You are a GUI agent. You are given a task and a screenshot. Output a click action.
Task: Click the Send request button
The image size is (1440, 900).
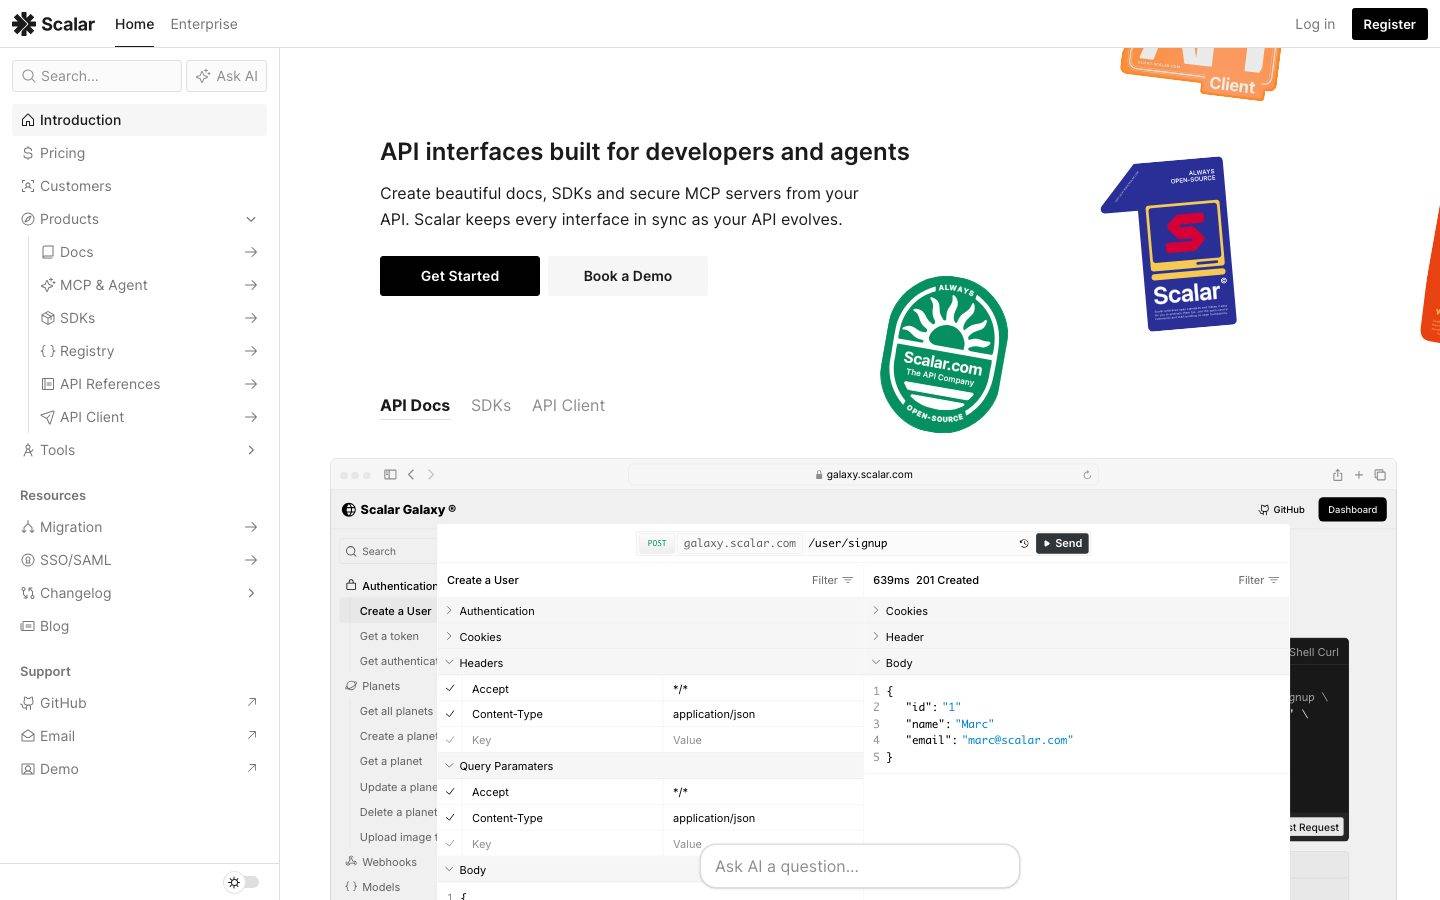point(1062,543)
